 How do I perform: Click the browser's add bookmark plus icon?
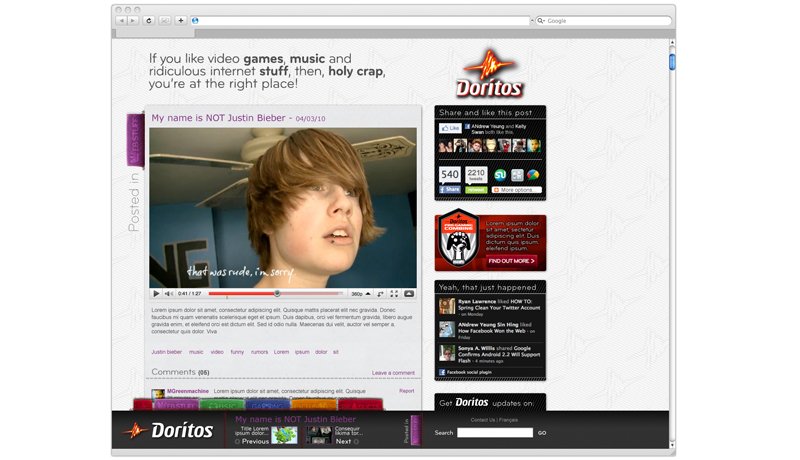click(181, 20)
